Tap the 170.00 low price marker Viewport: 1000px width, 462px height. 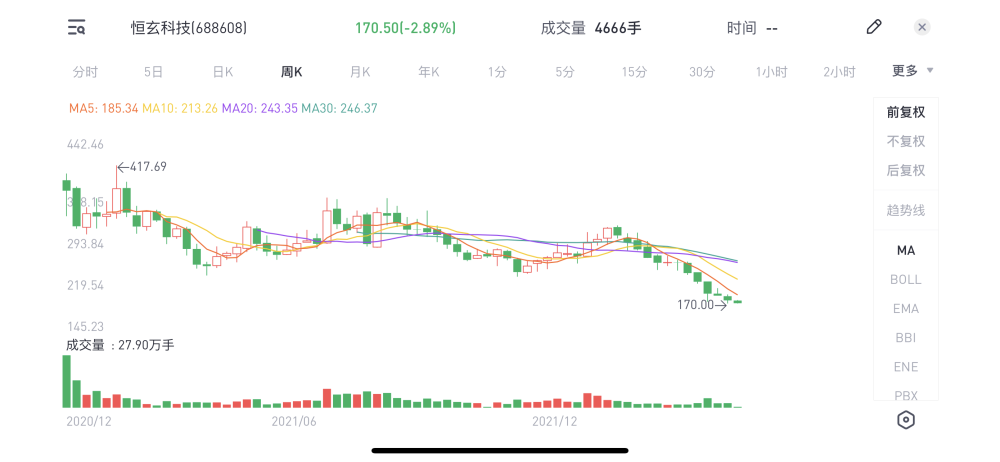[702, 305]
